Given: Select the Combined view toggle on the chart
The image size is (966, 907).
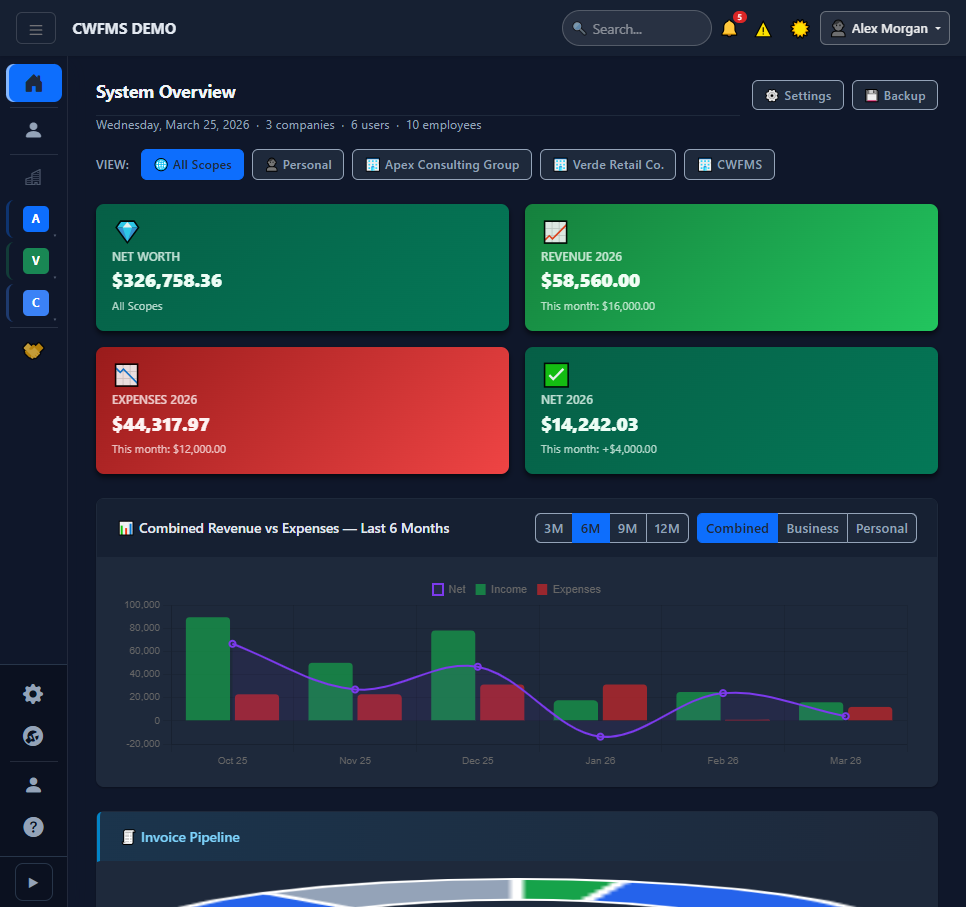Looking at the screenshot, I should pyautogui.click(x=737, y=528).
